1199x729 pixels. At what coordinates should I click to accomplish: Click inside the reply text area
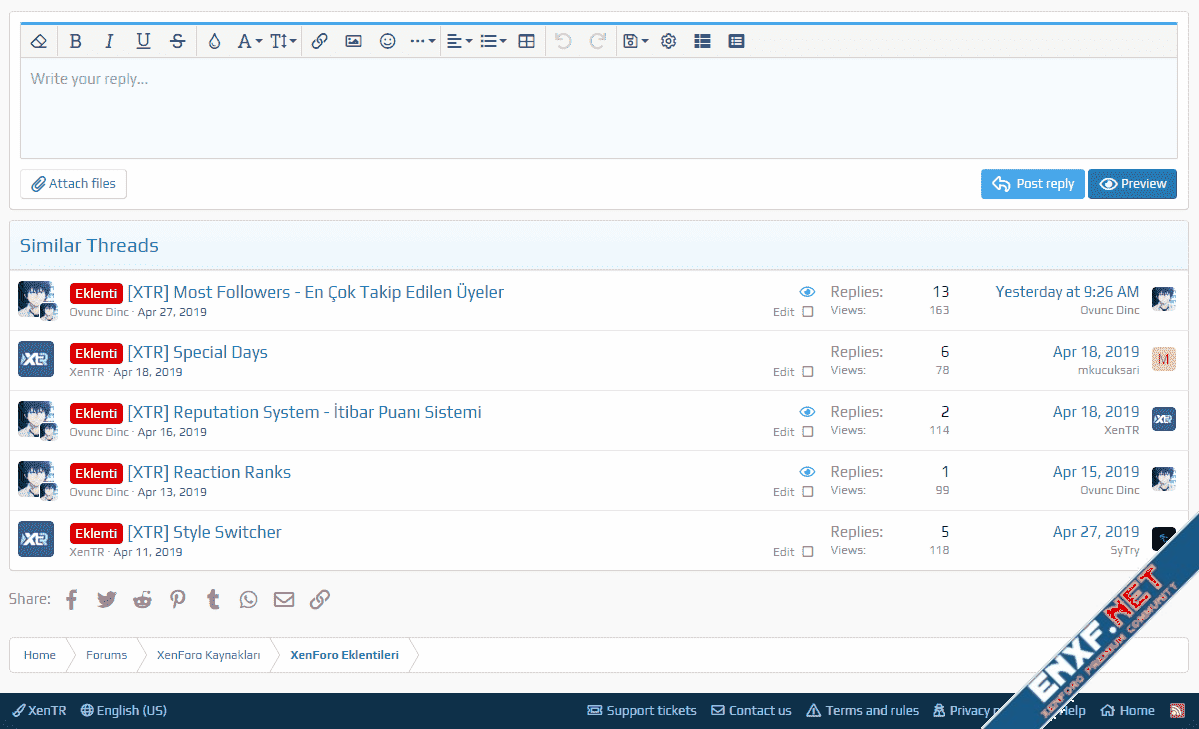598,110
